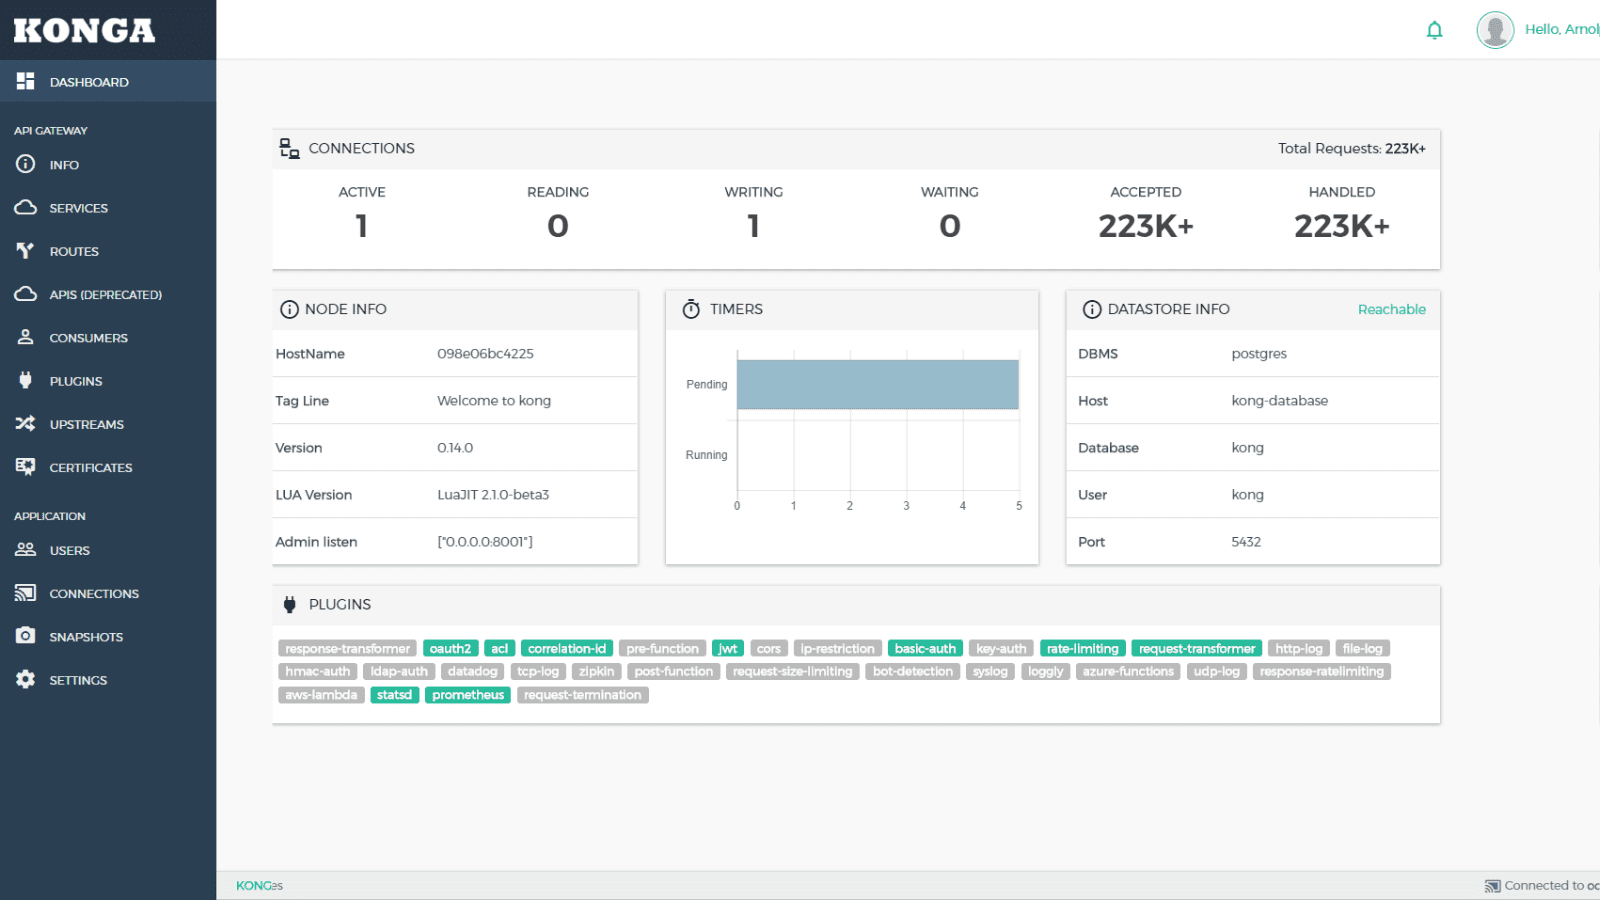Open the Upstreams menu item
Screen dimensions: 1600x900
click(x=108, y=424)
